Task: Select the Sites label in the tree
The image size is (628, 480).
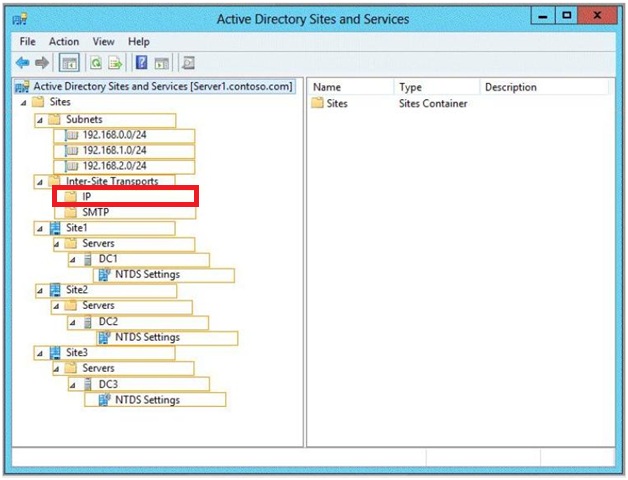Action: [60, 102]
